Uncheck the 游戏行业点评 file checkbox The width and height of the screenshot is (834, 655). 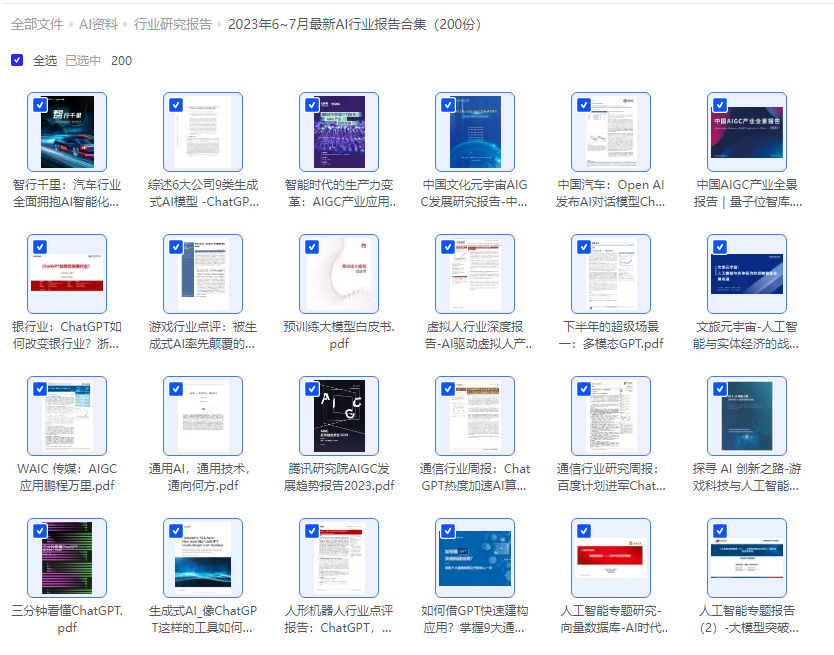(x=176, y=247)
